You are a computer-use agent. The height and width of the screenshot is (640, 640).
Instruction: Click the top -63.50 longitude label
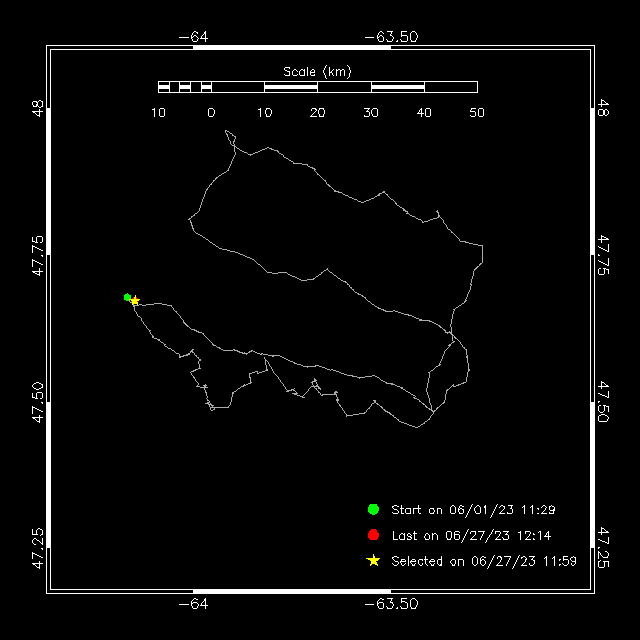click(x=391, y=37)
